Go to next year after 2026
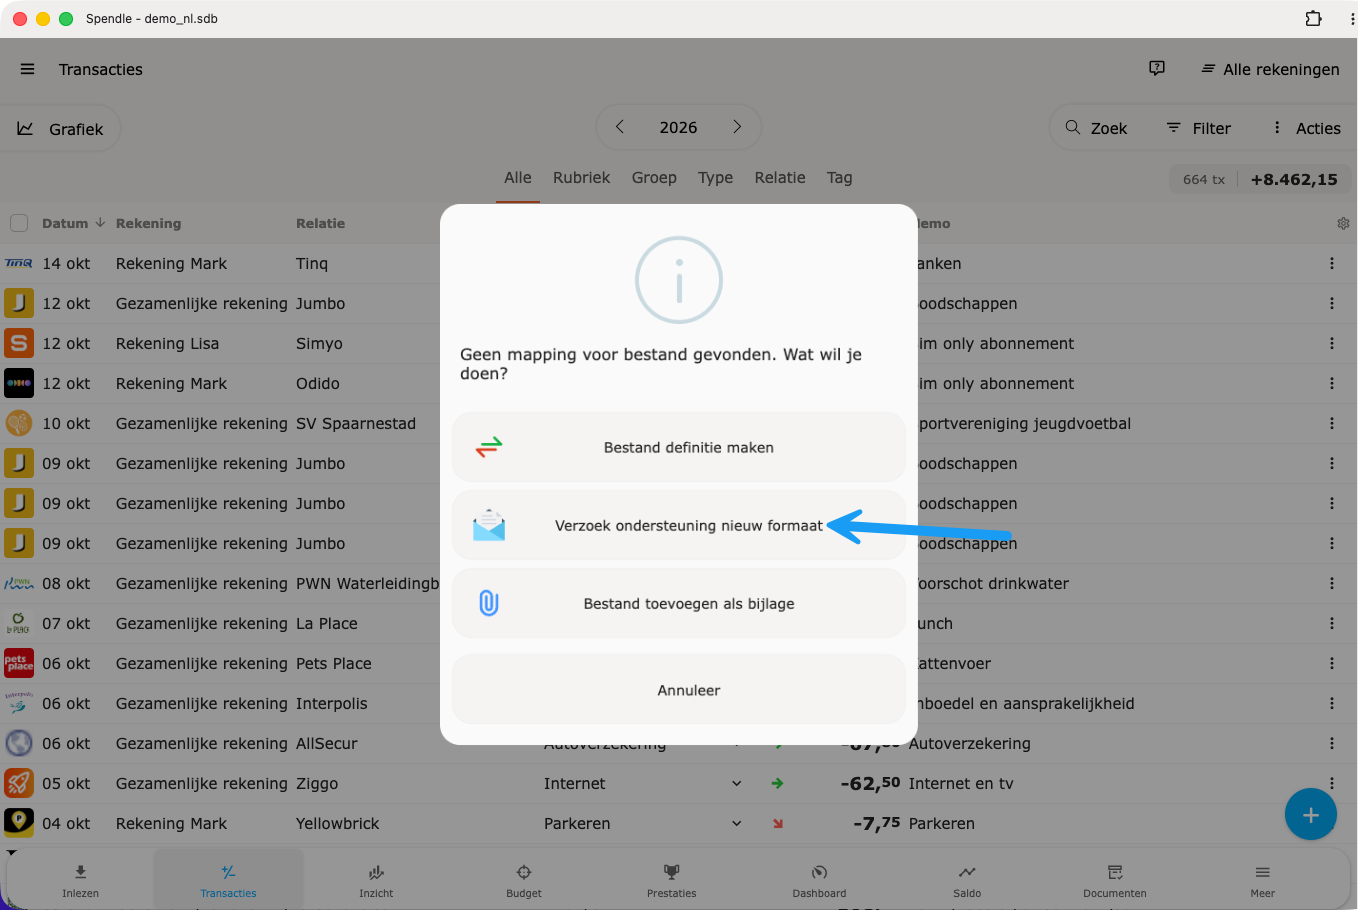This screenshot has height=910, width=1358. 737,127
